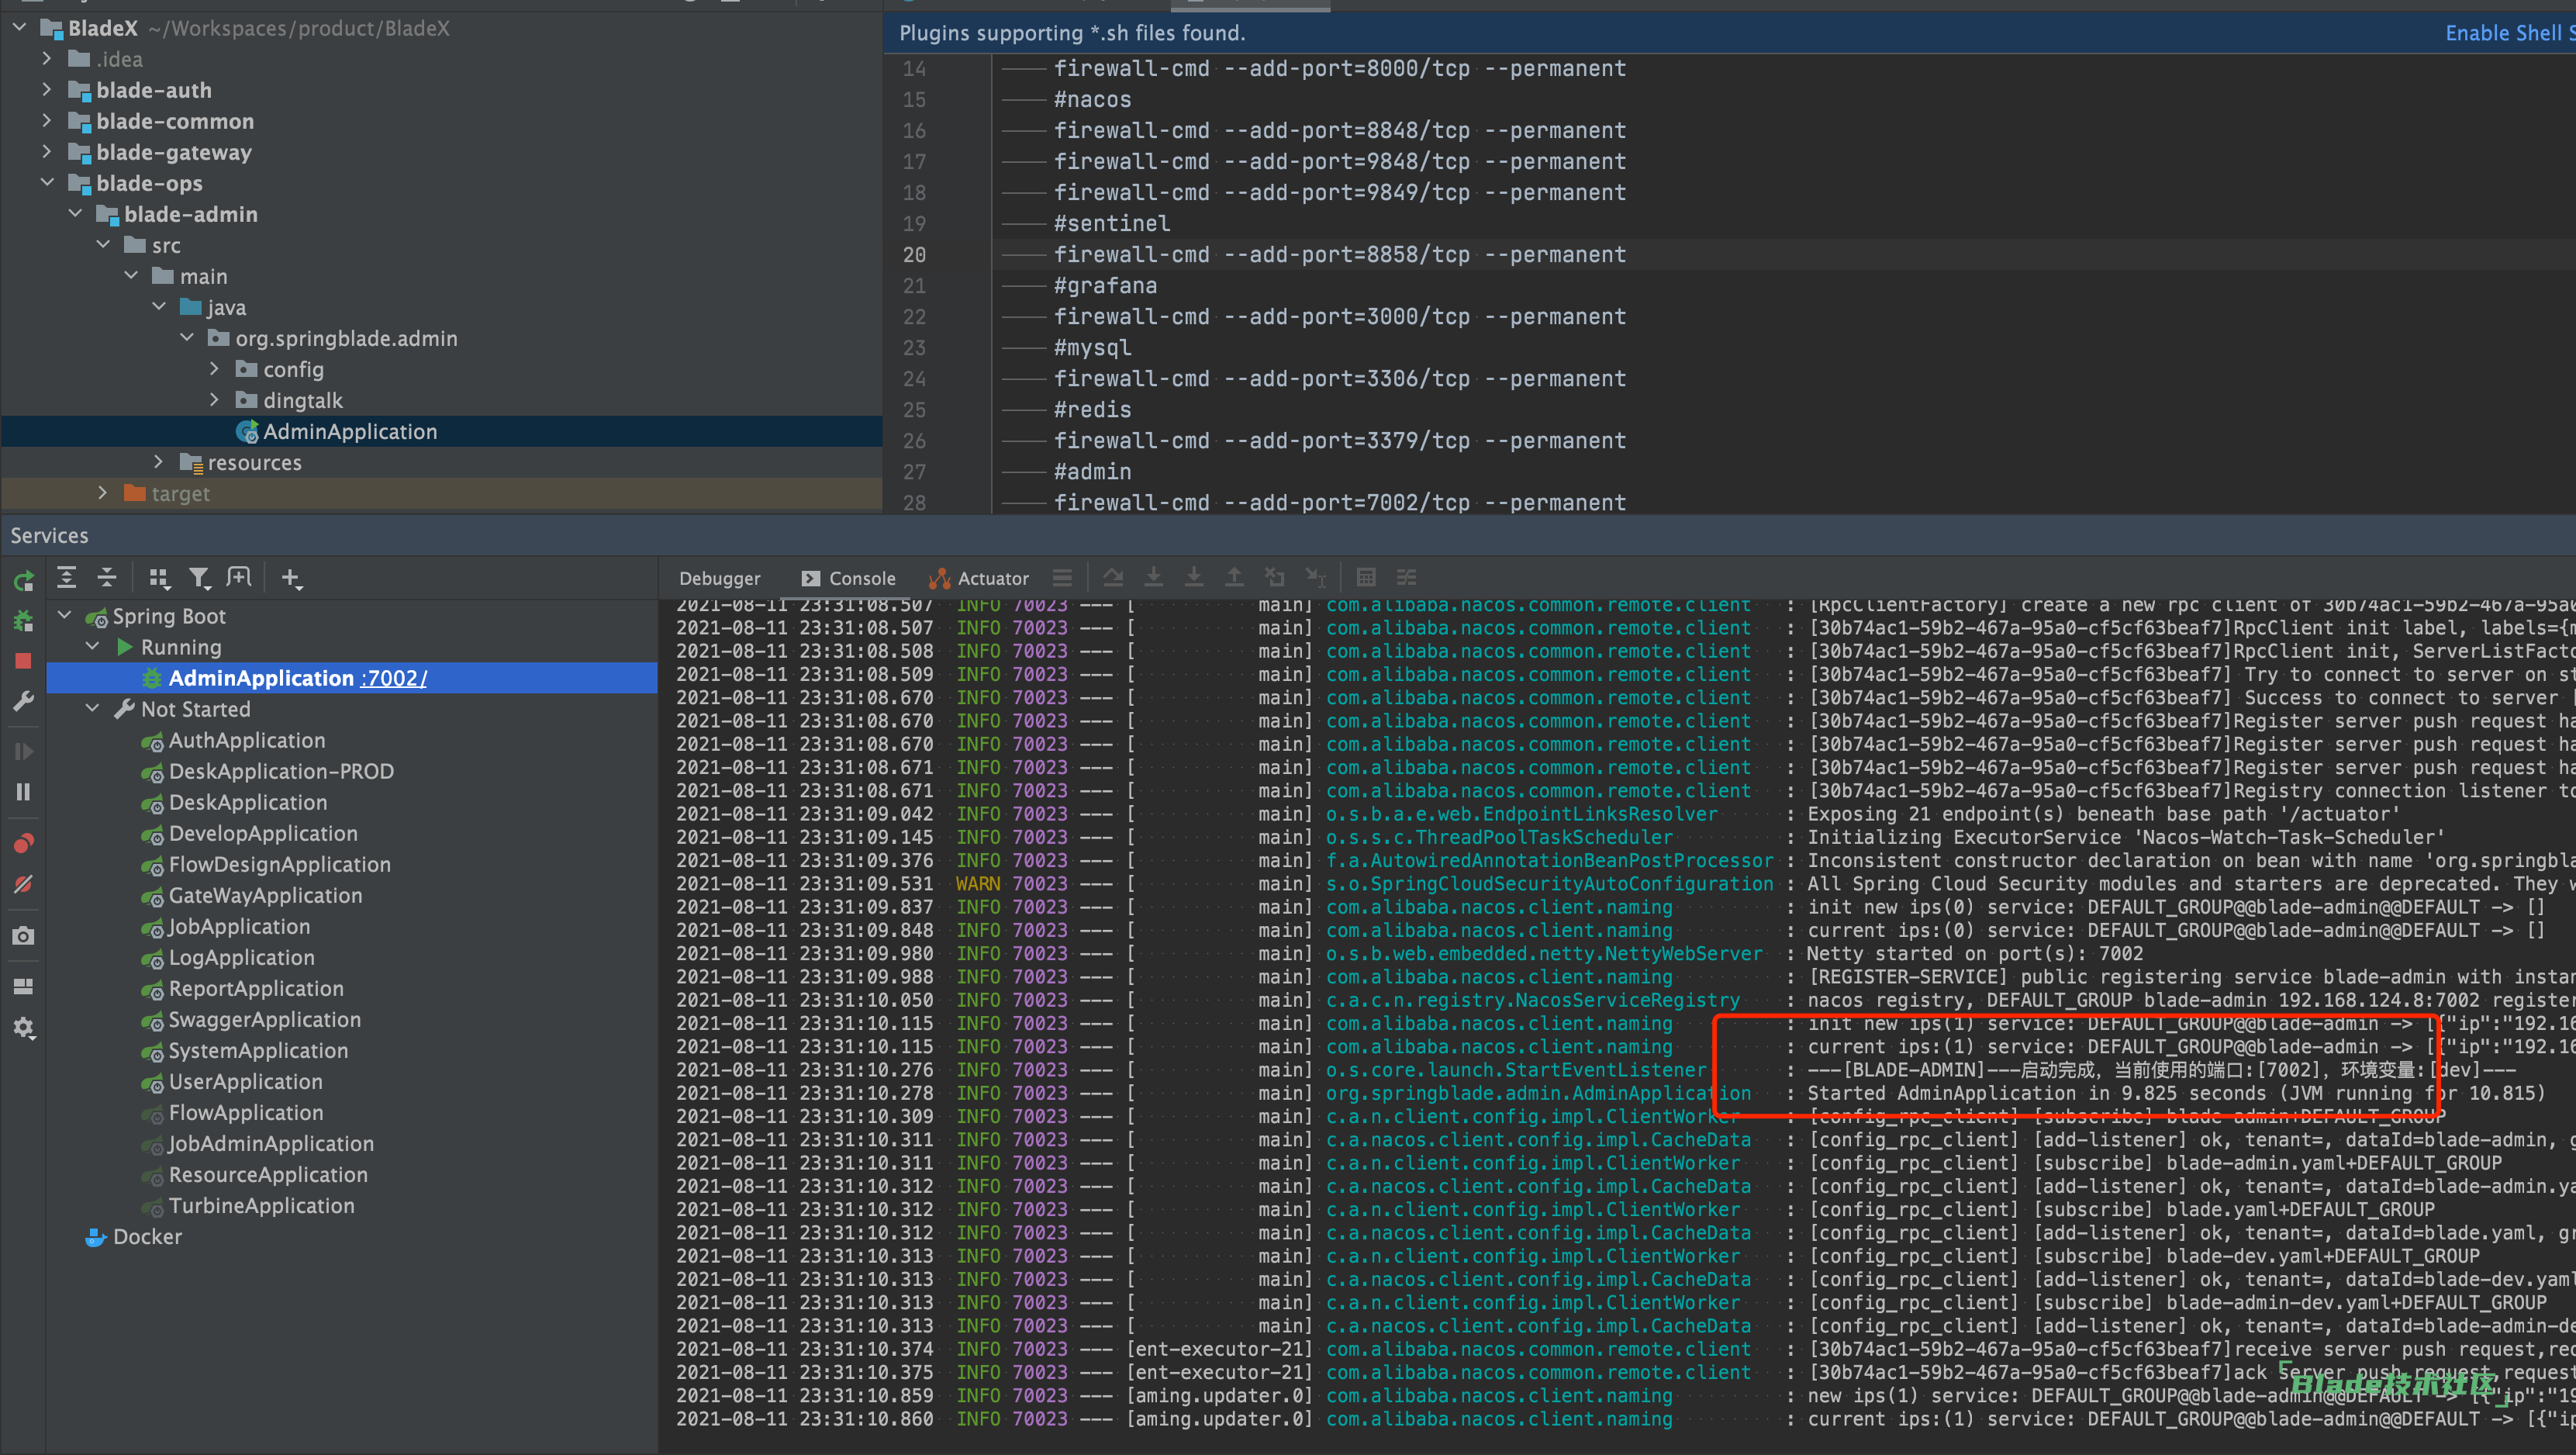Viewport: 2576px width, 1455px height.
Task: Expand the target folder
Action: [x=102, y=493]
